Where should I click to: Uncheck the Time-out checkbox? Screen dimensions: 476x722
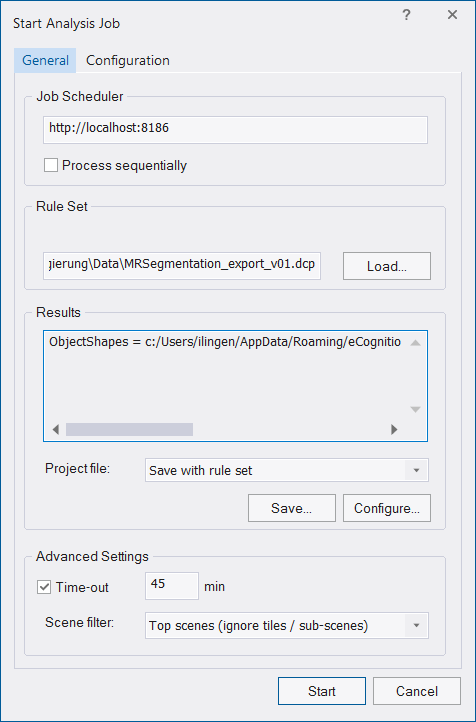pos(44,587)
